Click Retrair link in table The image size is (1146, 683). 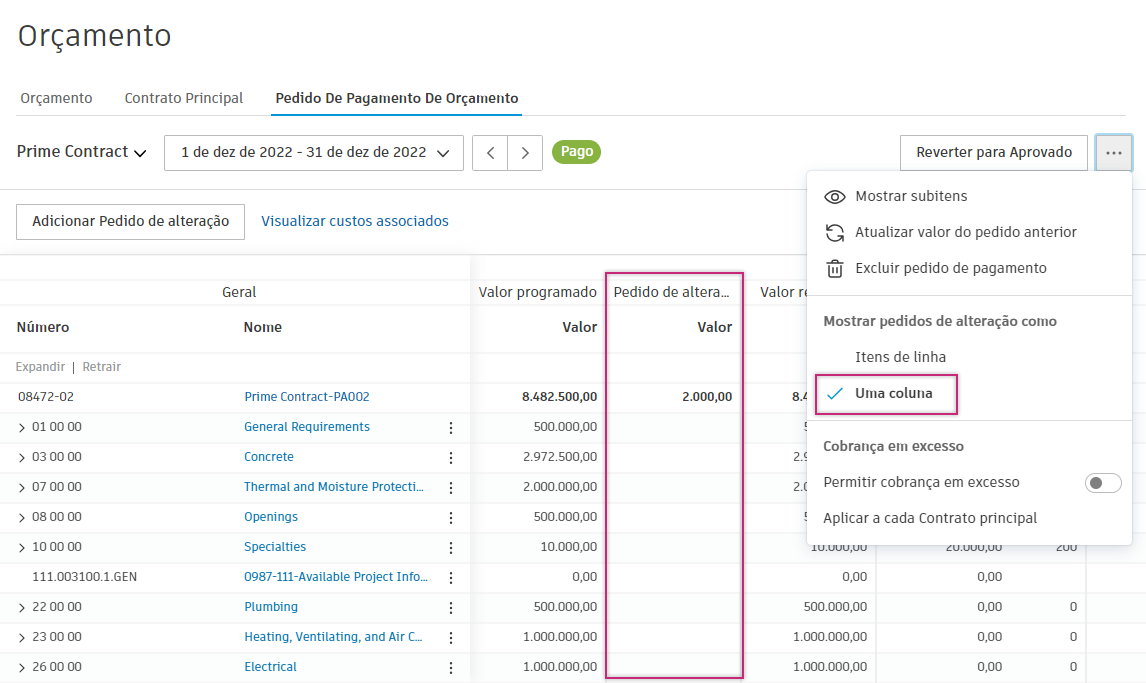102,367
